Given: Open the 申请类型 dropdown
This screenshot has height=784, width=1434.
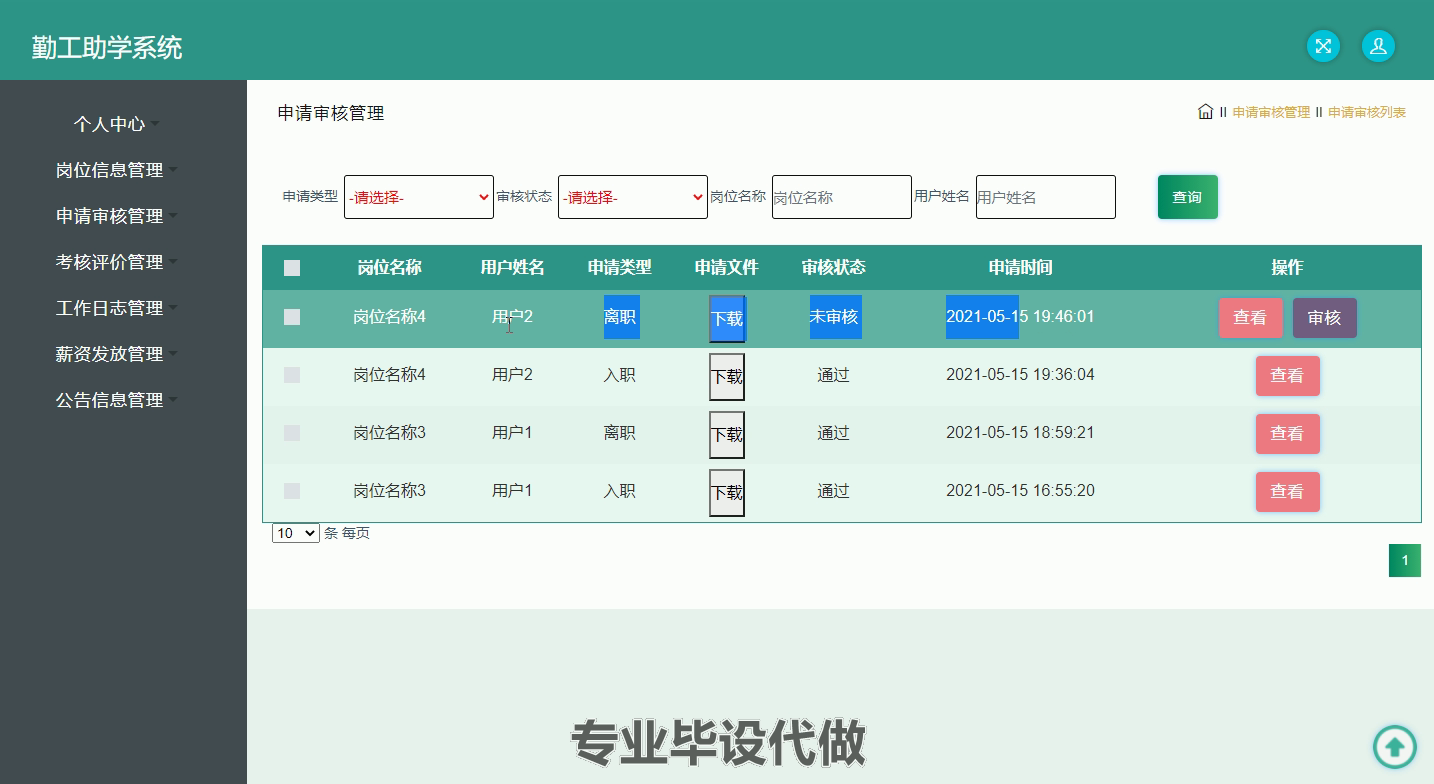Looking at the screenshot, I should tap(419, 197).
